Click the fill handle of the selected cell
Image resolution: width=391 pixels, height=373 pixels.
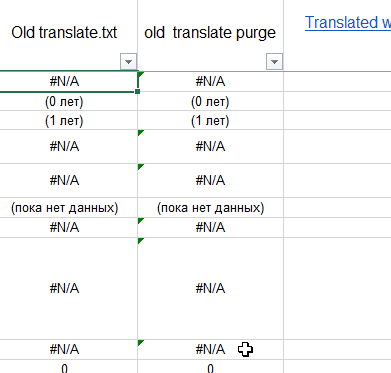coord(138,91)
